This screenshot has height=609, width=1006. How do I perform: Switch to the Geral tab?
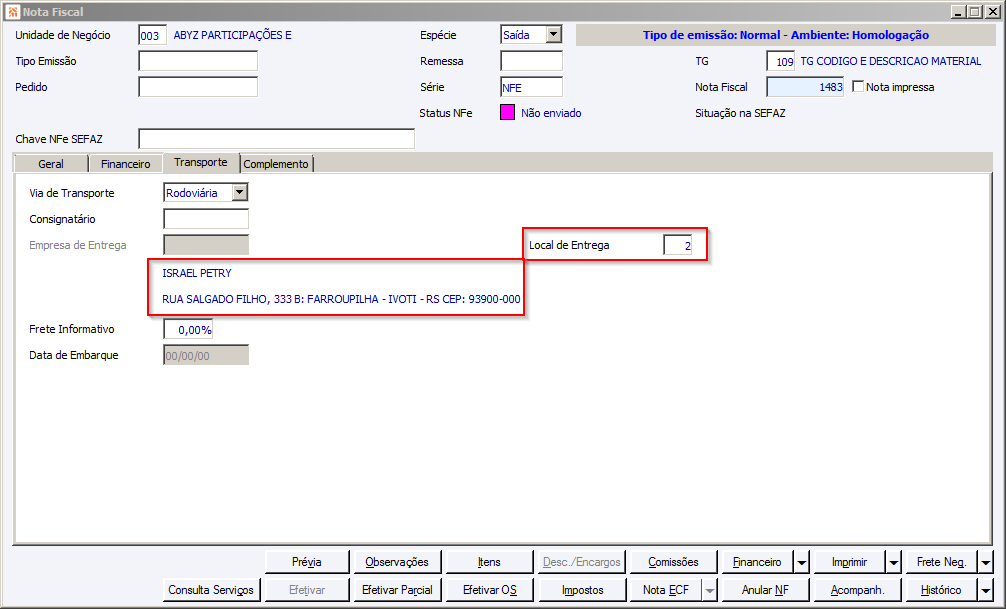51,164
